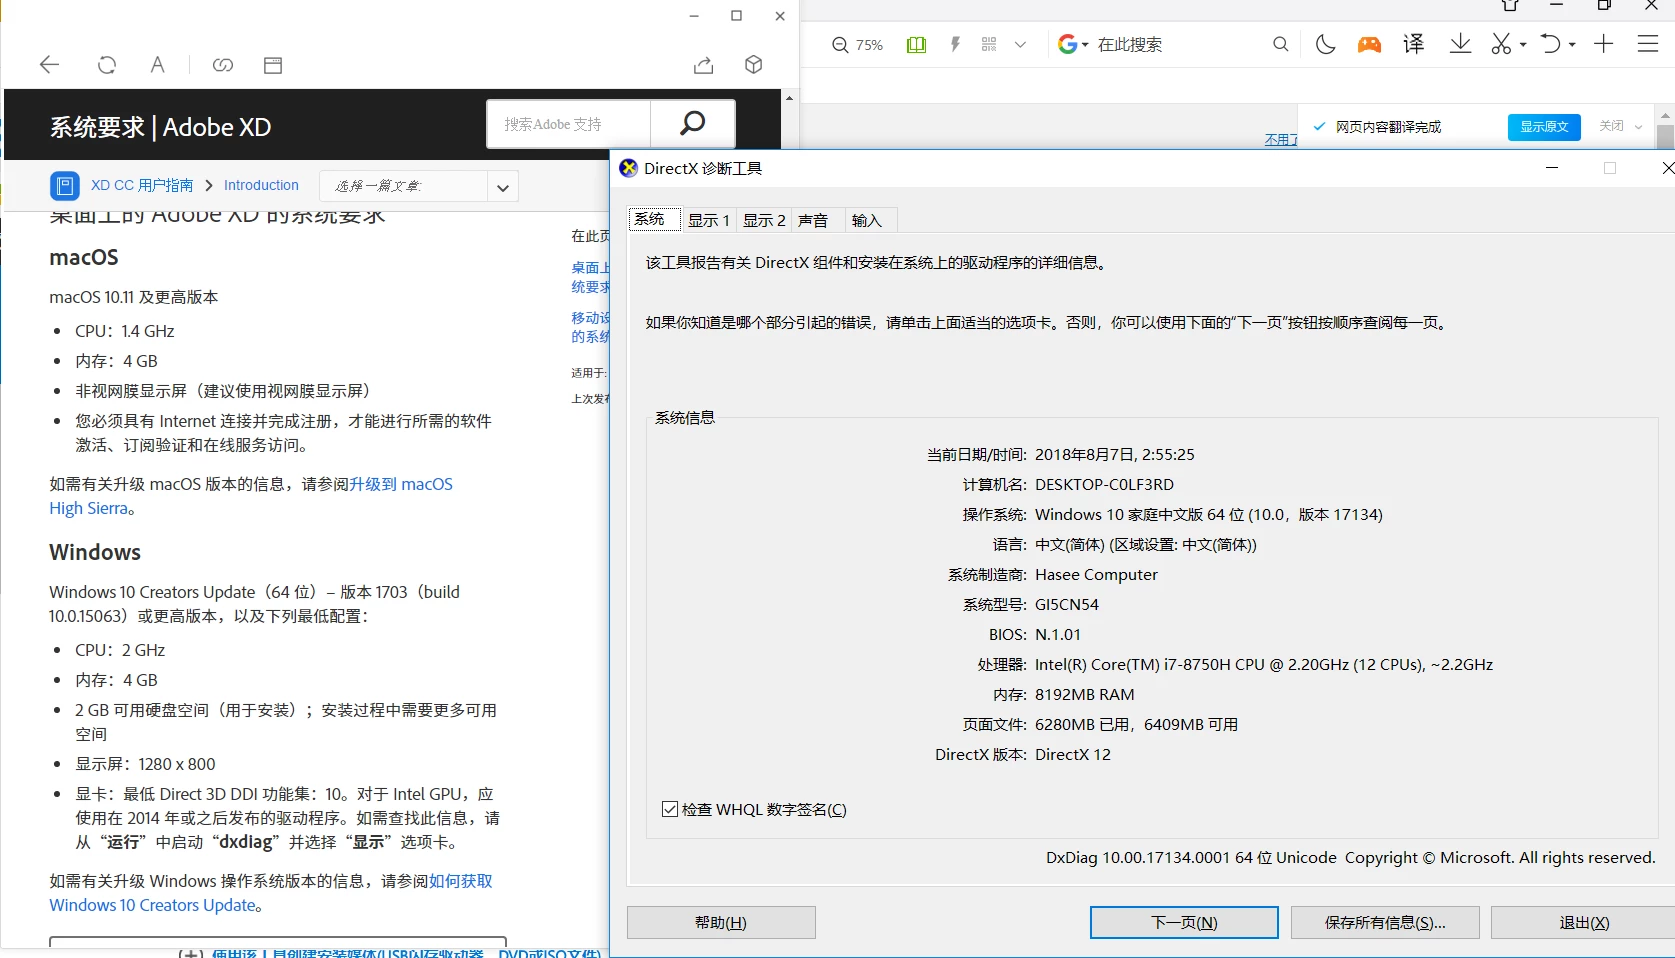
Task: Click the scissors screenshot tool icon
Action: (x=1501, y=44)
